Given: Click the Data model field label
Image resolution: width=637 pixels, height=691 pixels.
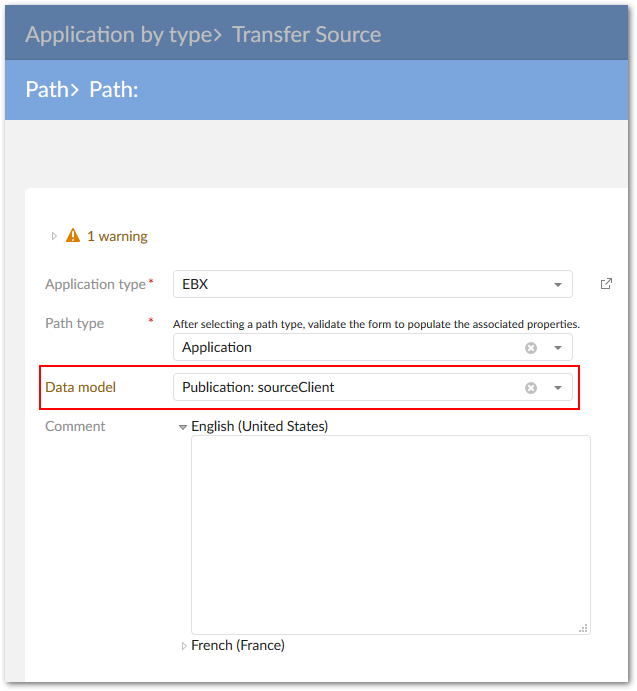Looking at the screenshot, I should point(81,387).
